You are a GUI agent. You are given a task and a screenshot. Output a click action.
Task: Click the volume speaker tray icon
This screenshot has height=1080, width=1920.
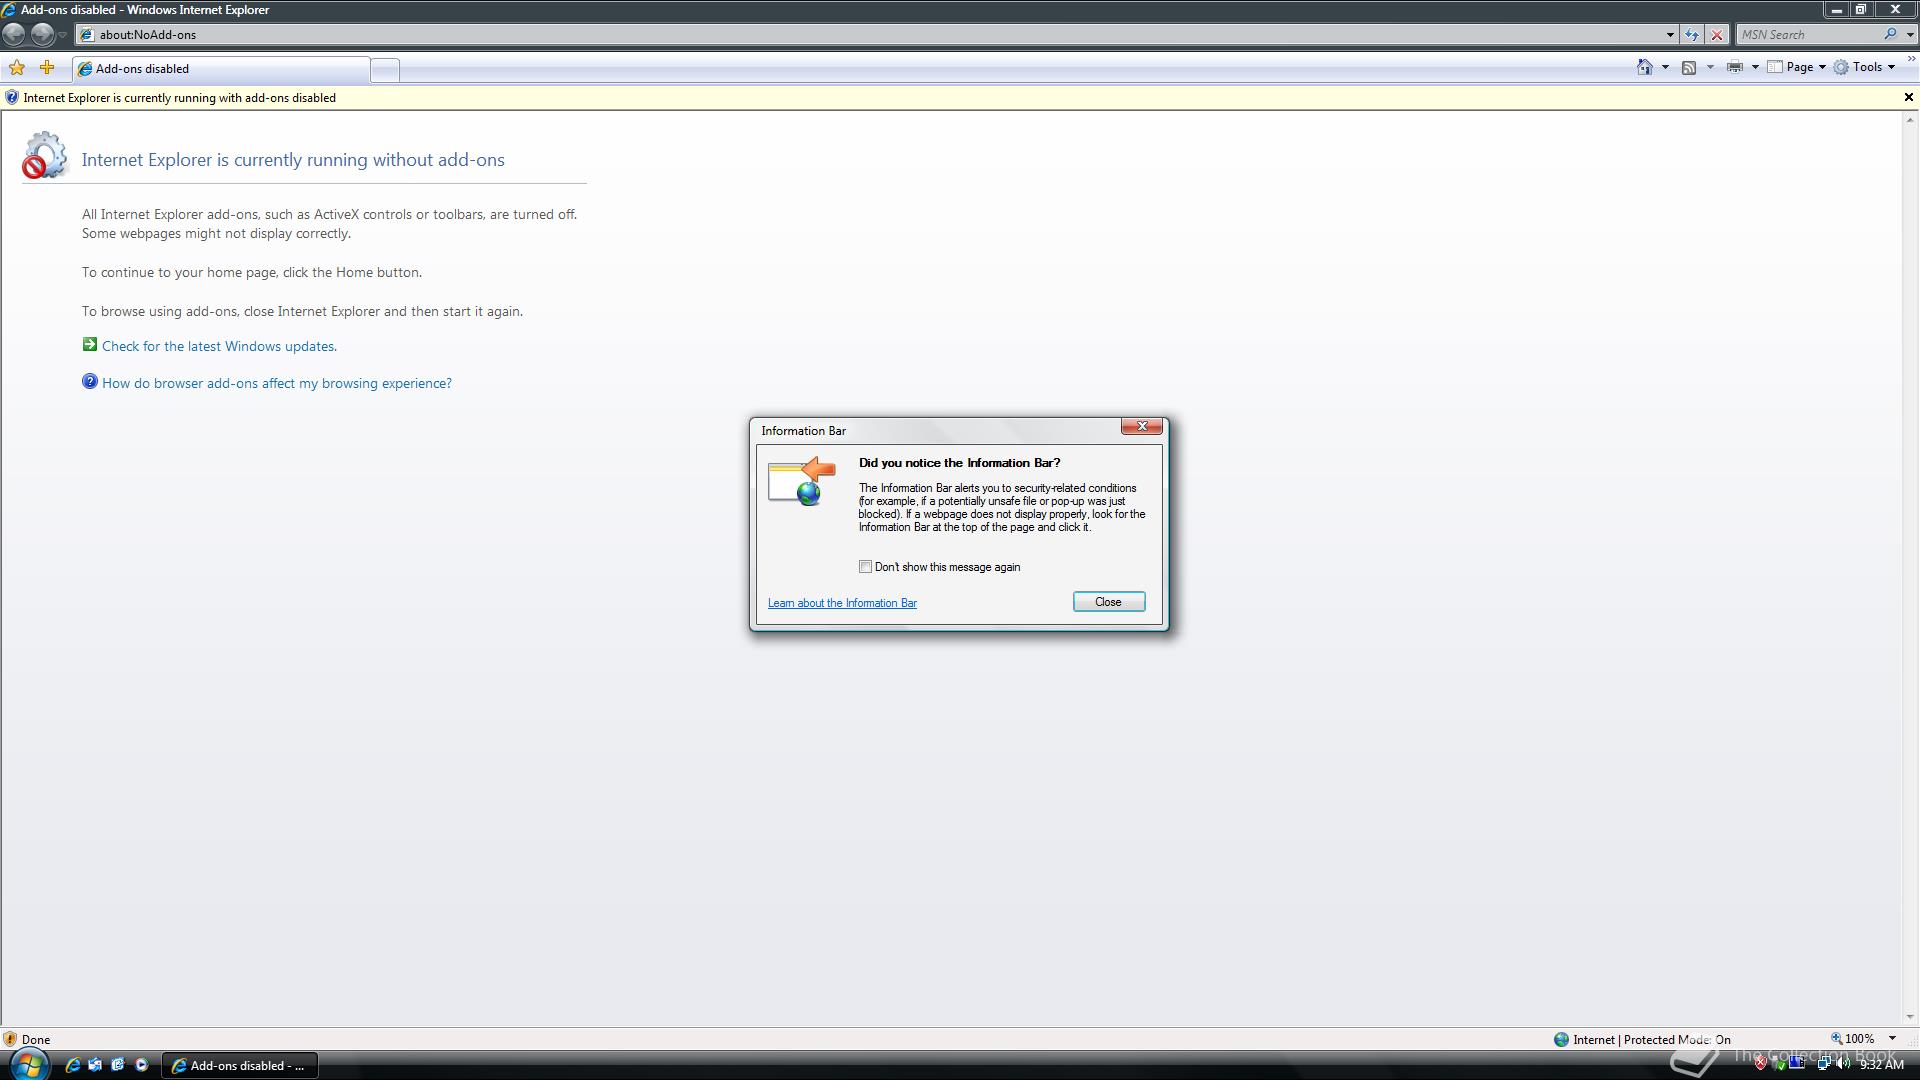(1842, 1064)
